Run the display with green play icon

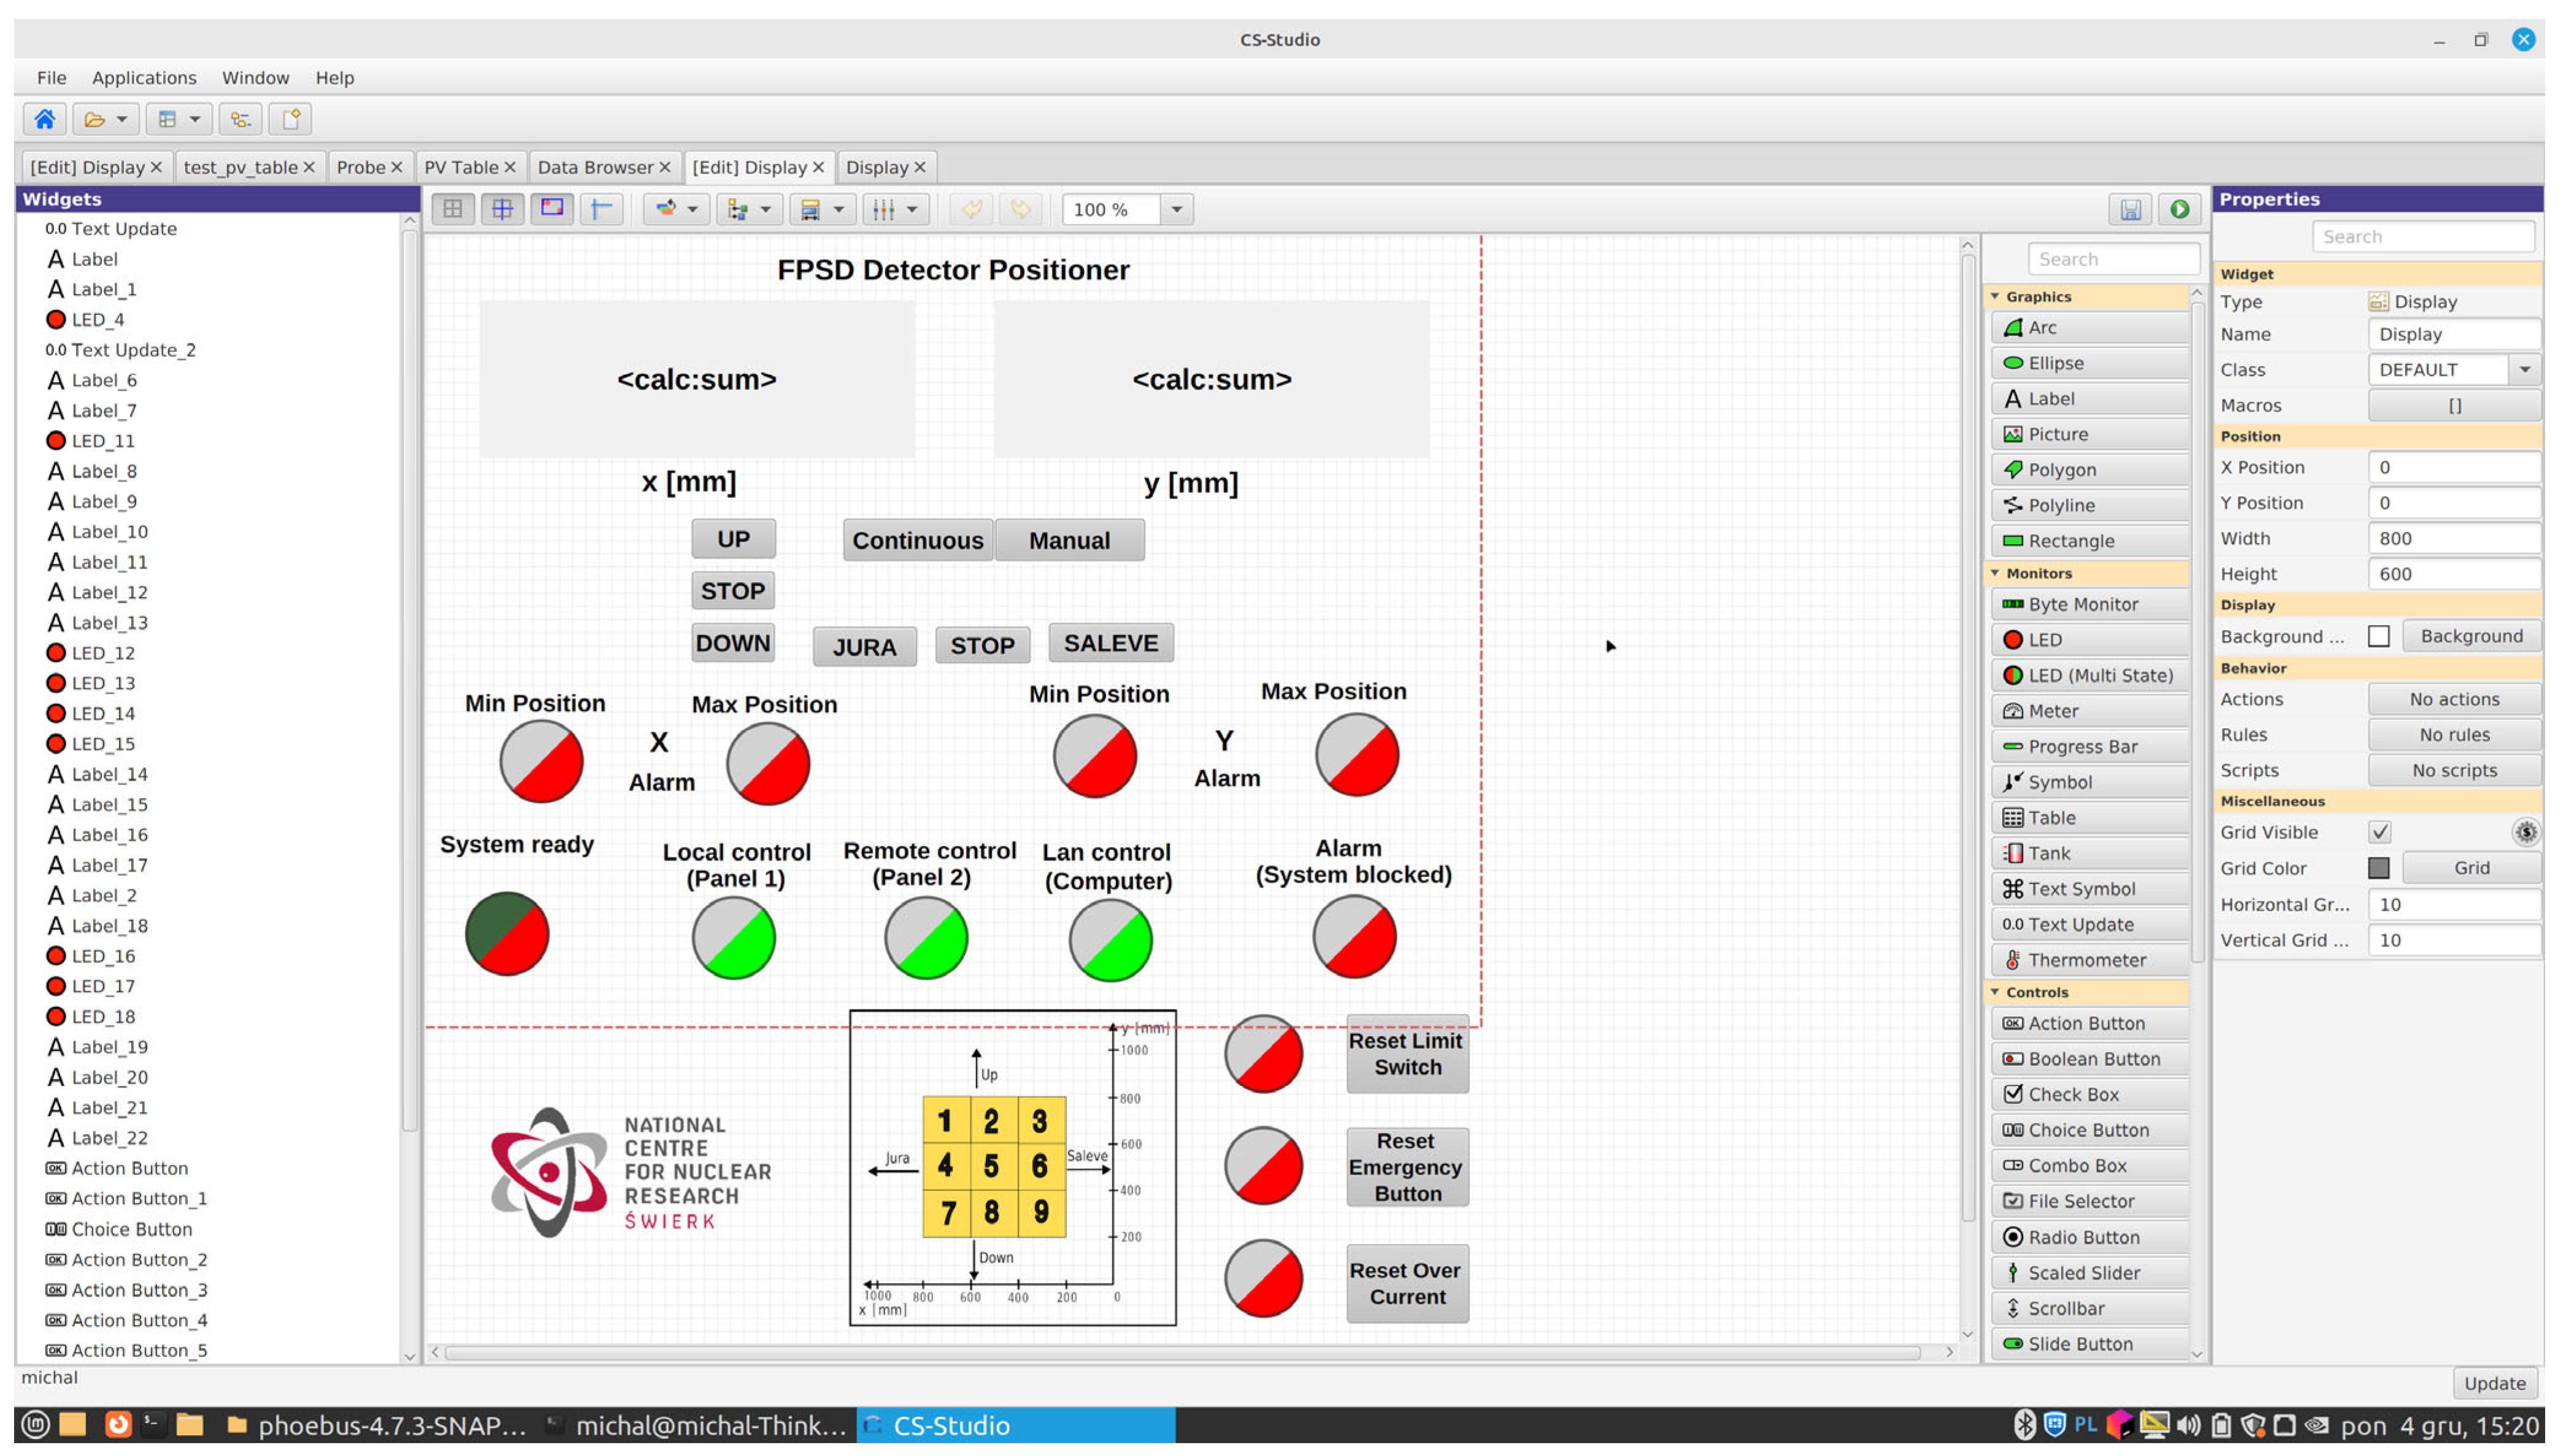(x=2179, y=209)
